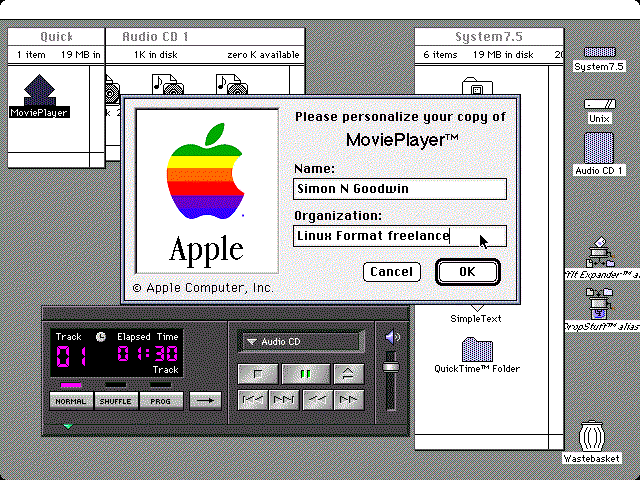Screen dimensions: 640x480
Task: Click the clock icon in CD player display
Action: coord(100,337)
